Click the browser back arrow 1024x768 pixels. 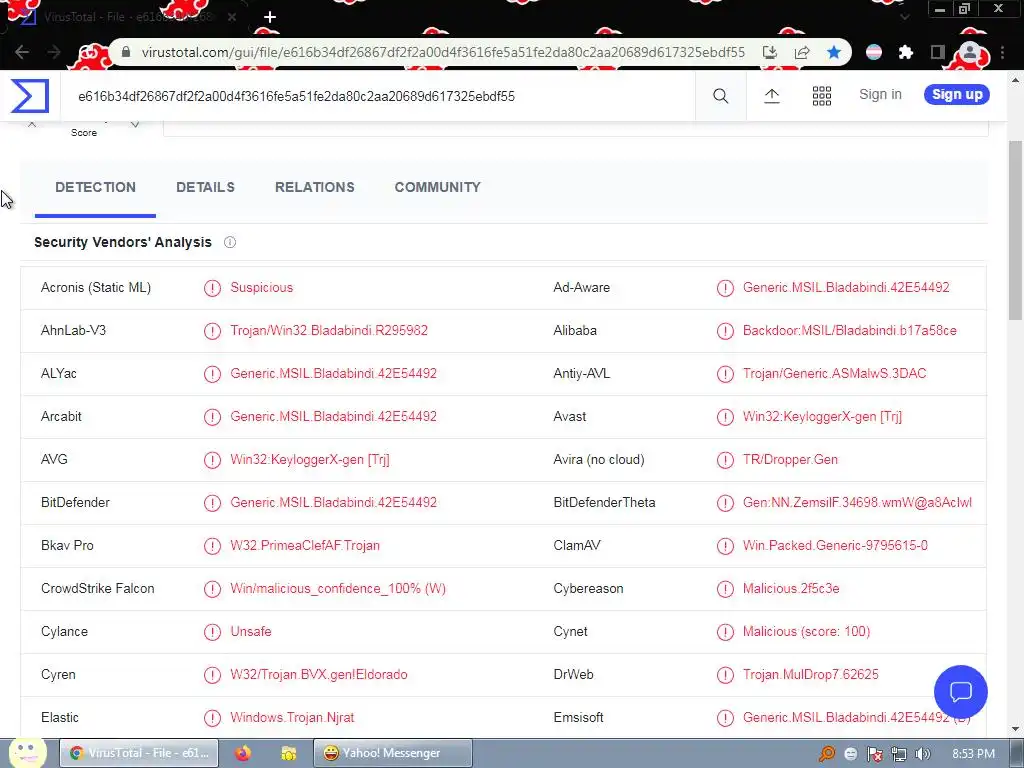click(22, 52)
